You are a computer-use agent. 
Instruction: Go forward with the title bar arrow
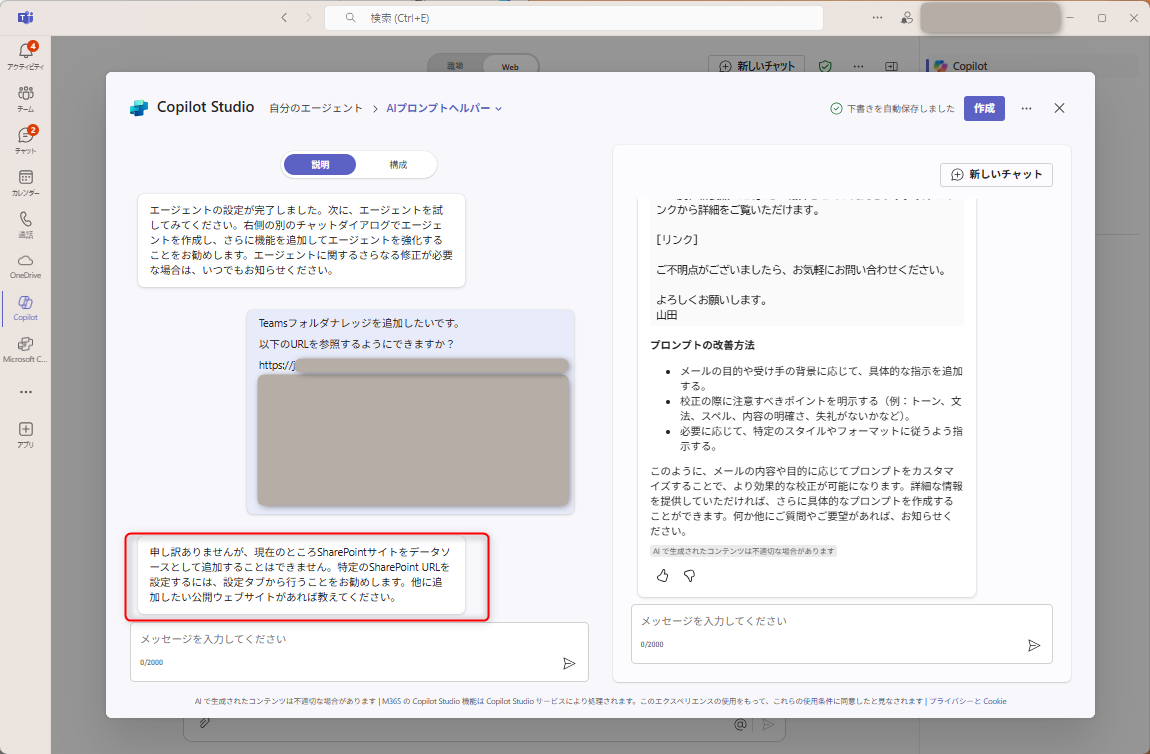pyautogui.click(x=308, y=18)
